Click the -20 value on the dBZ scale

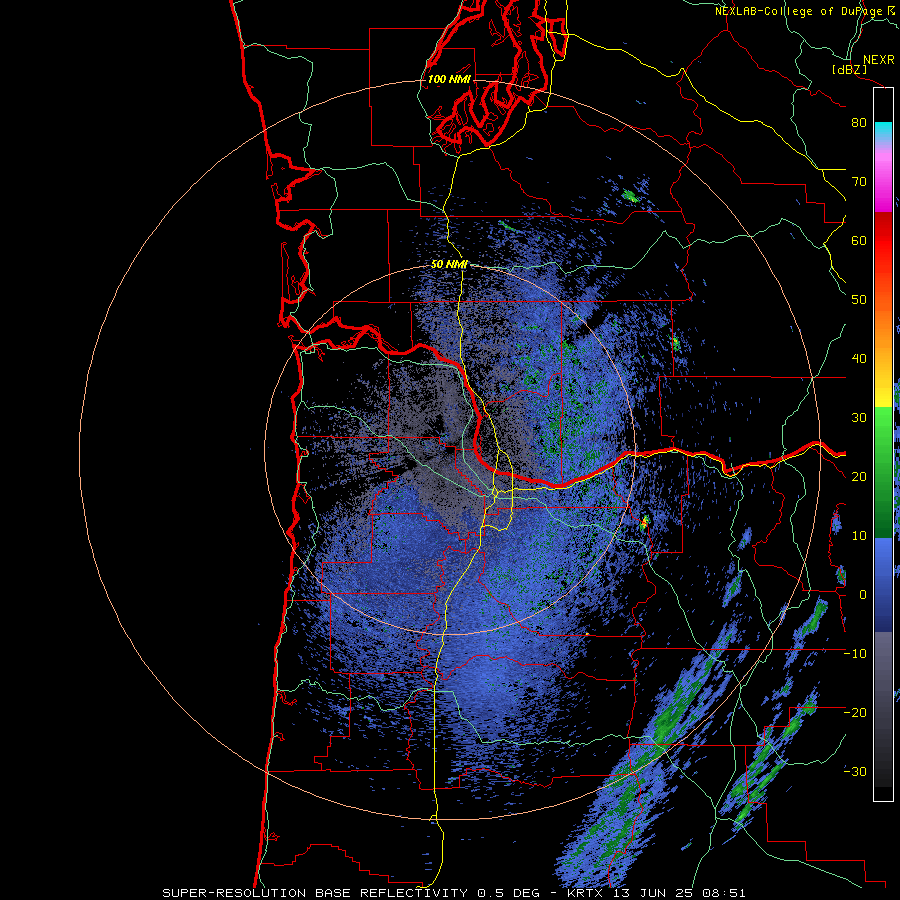[x=855, y=713]
